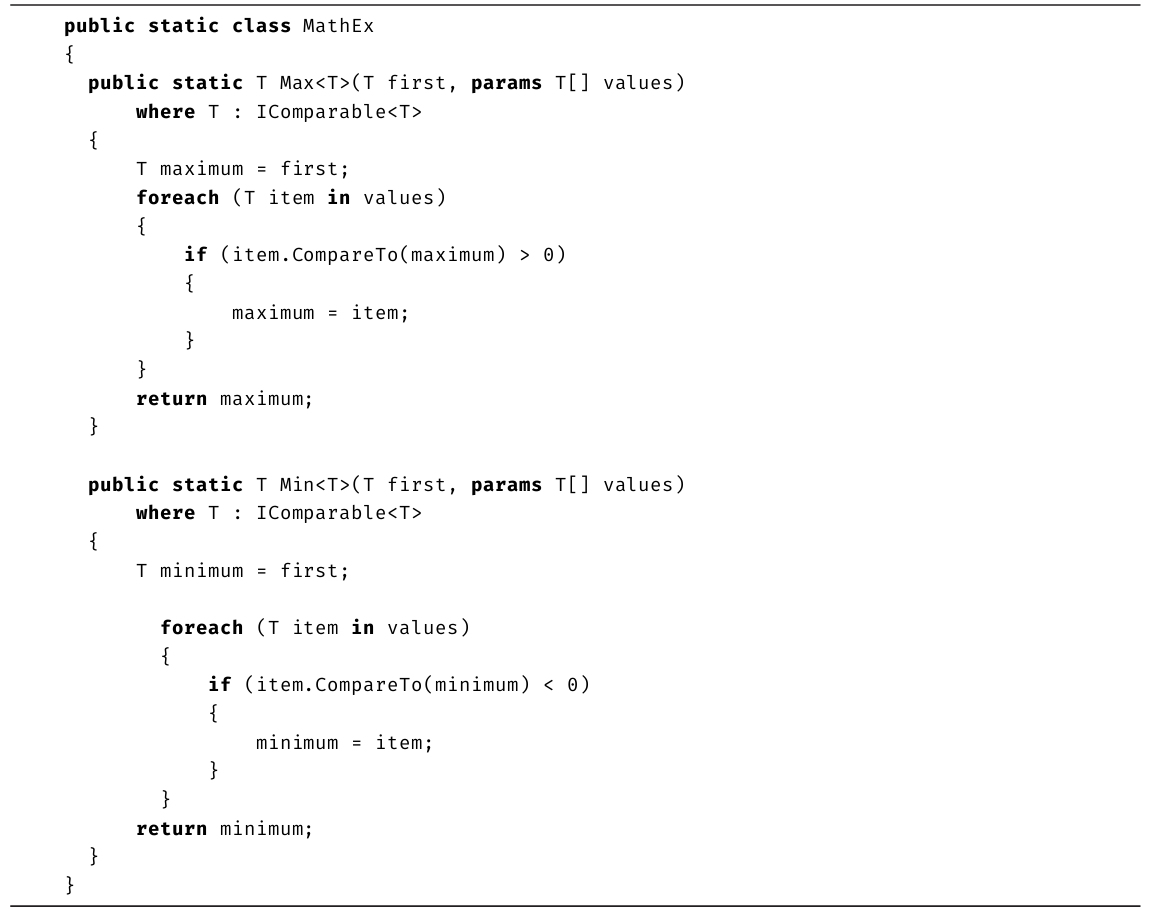Image resolution: width=1152 pixels, height=910 pixels.
Task: Select the 'return maximum;' statement
Action: point(224,399)
